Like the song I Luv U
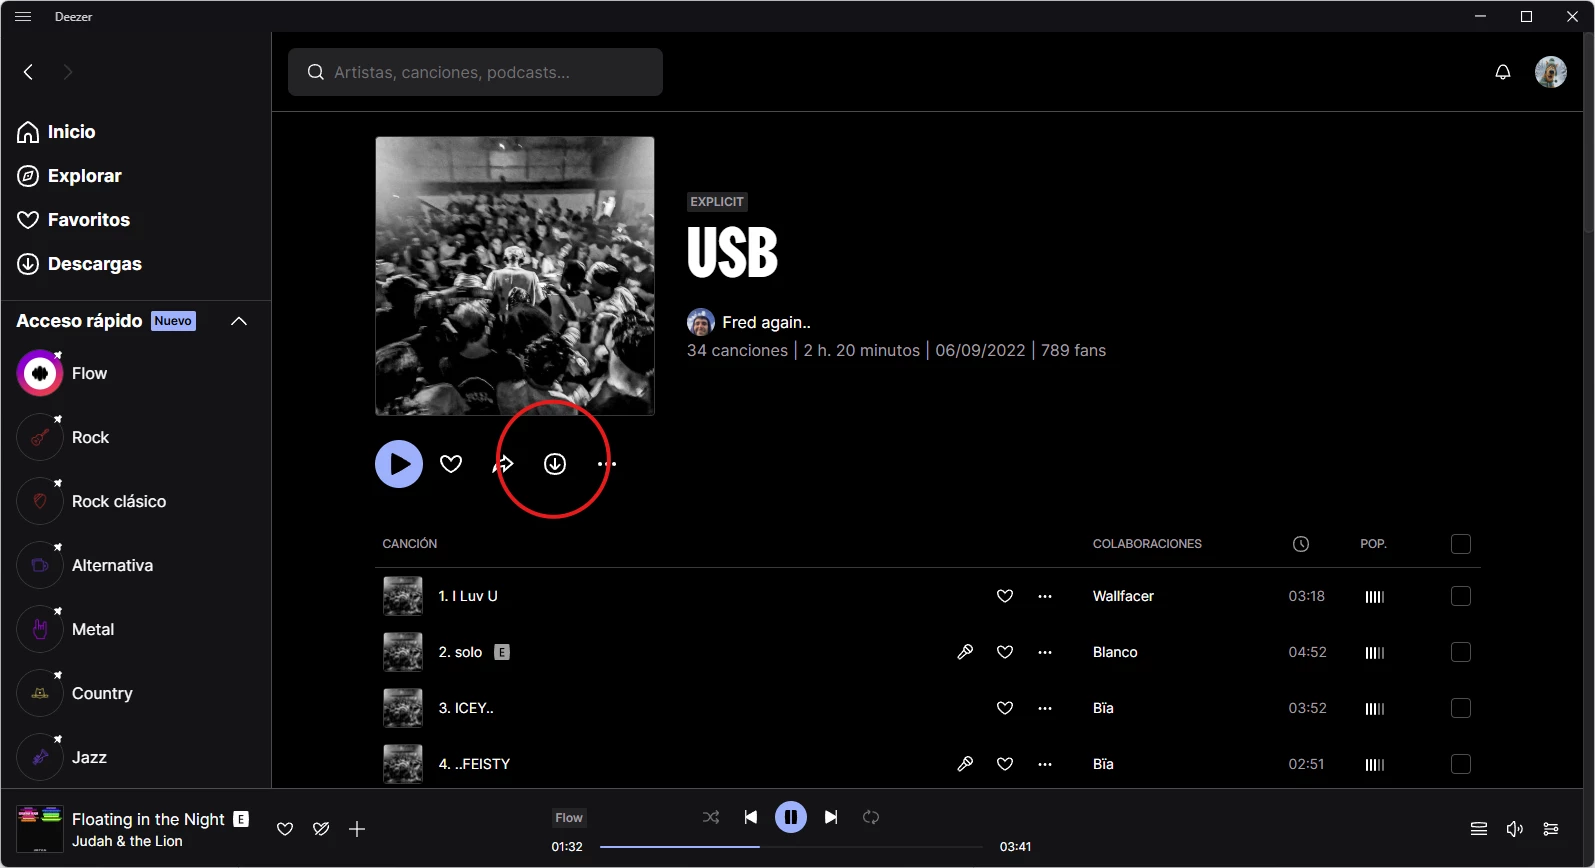Viewport: 1595px width, 868px height. pyautogui.click(x=1005, y=596)
